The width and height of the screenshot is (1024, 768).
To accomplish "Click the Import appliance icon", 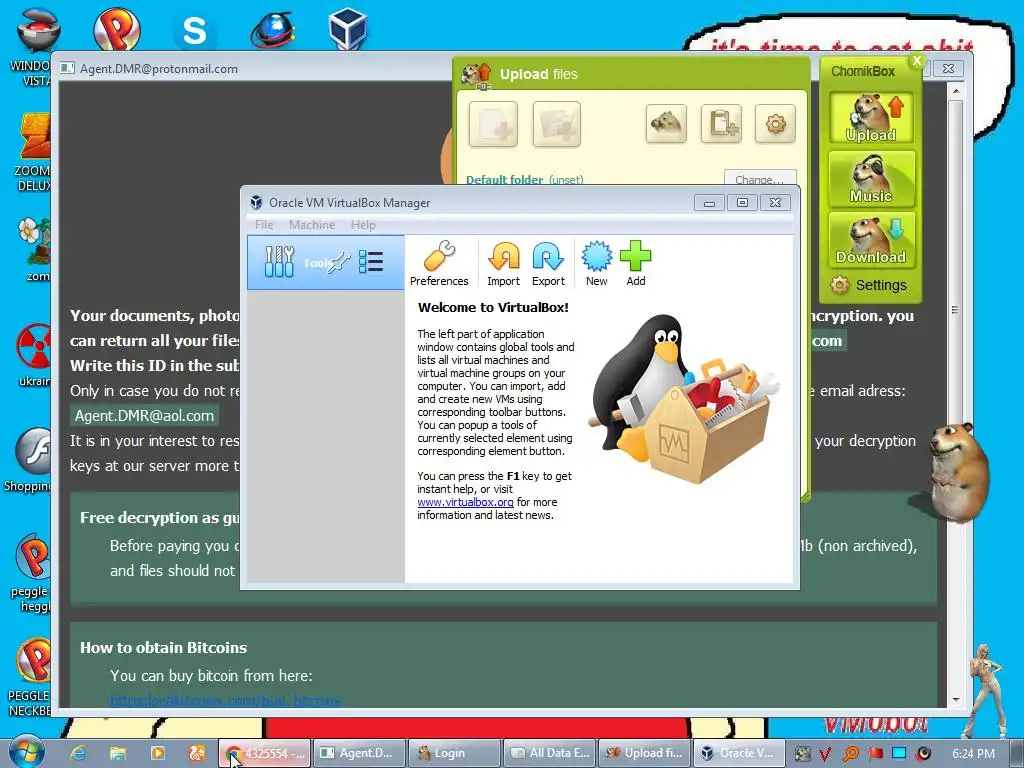I will (504, 264).
